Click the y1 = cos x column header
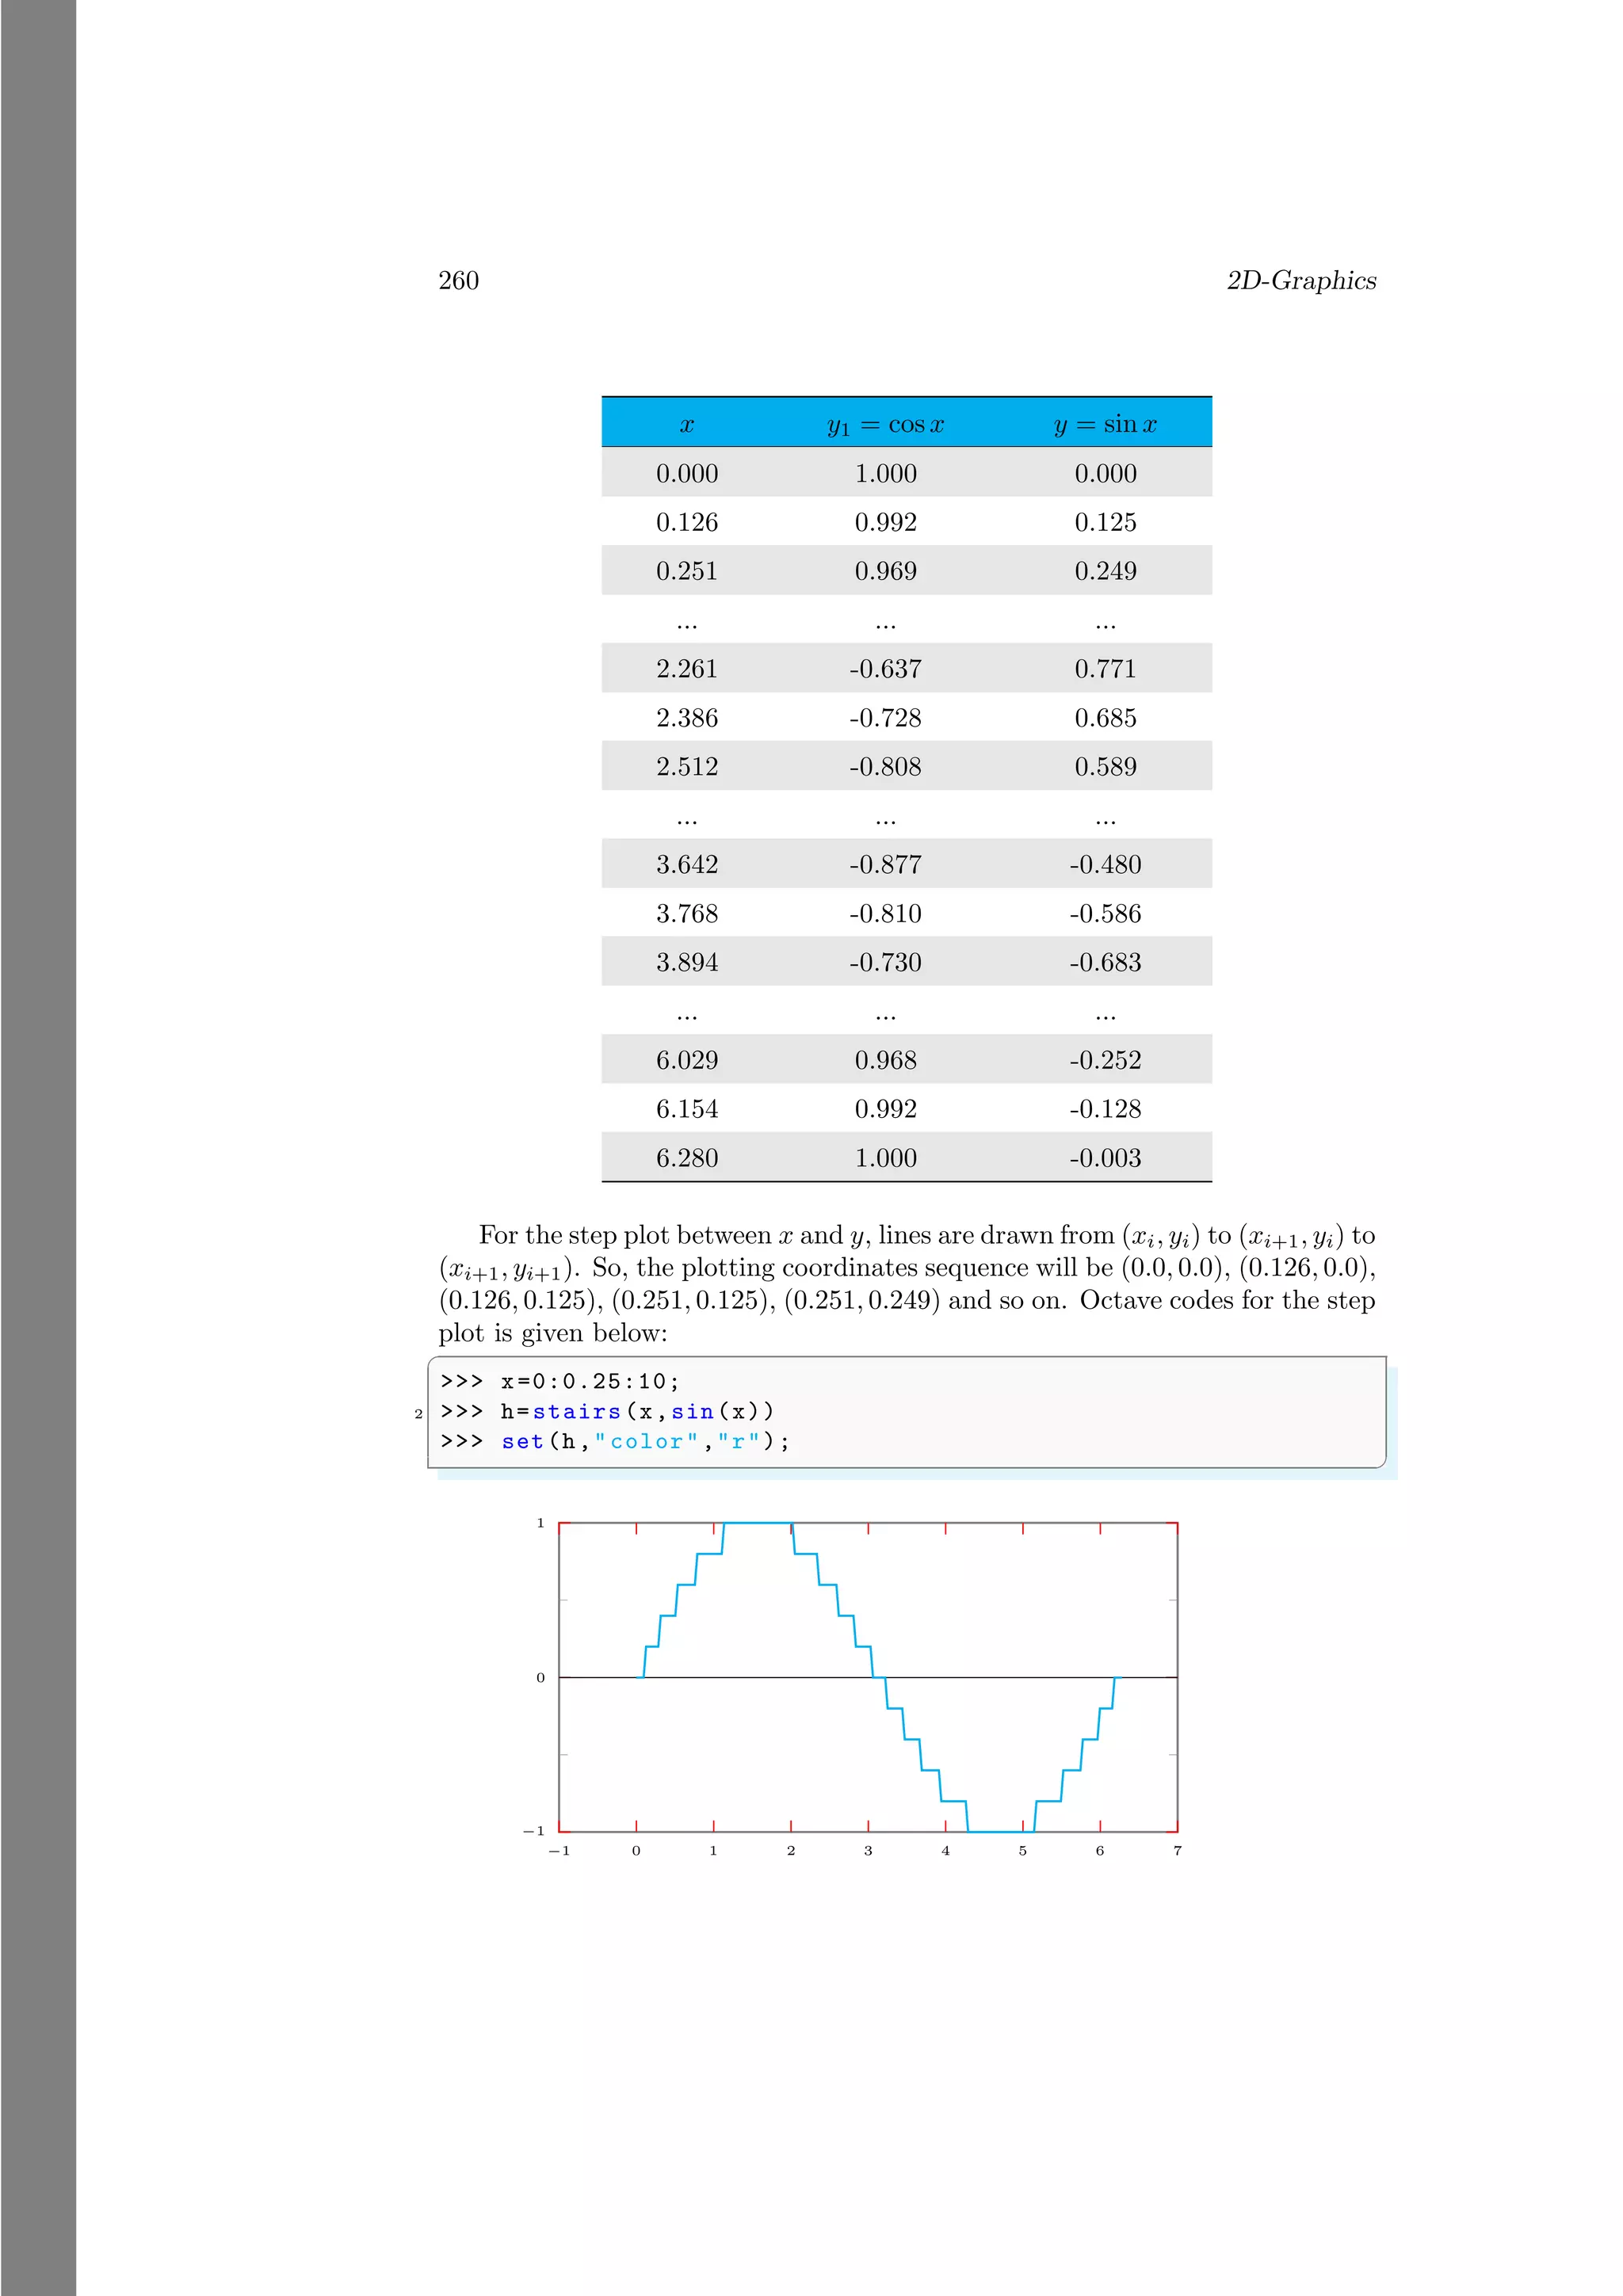This screenshot has height=2296, width=1623. pyautogui.click(x=885, y=425)
